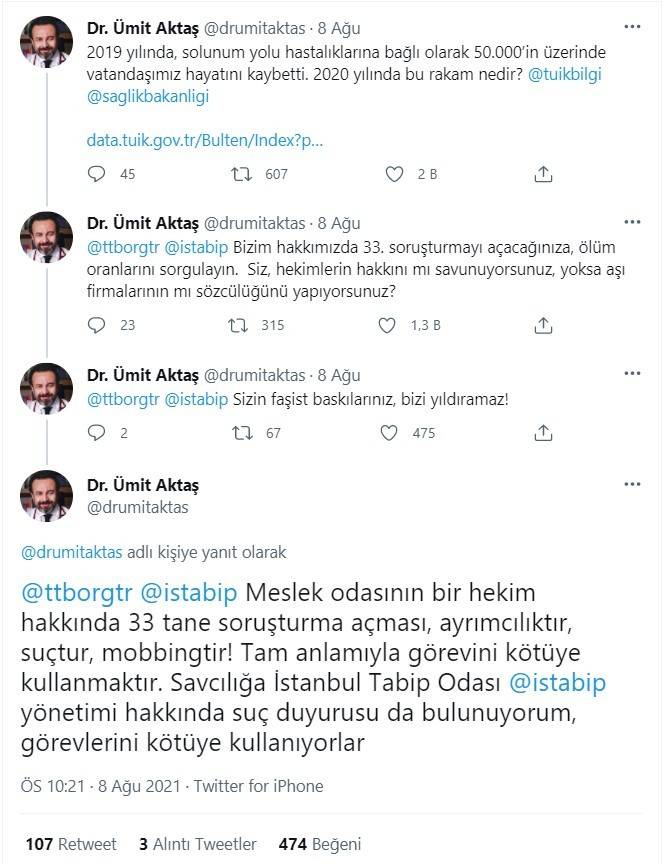Open more options on the first tweet

click(x=631, y=26)
